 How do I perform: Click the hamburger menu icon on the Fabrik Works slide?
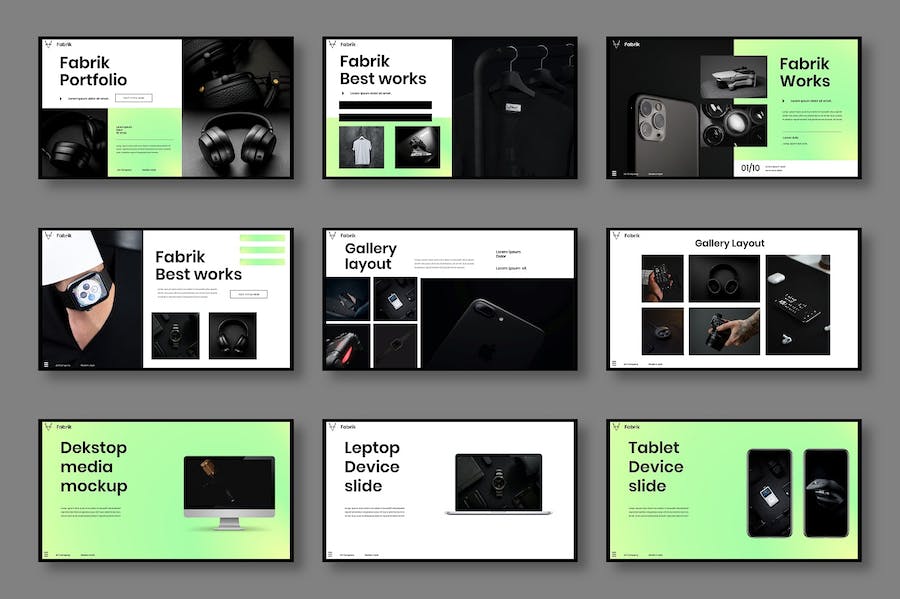(x=614, y=173)
